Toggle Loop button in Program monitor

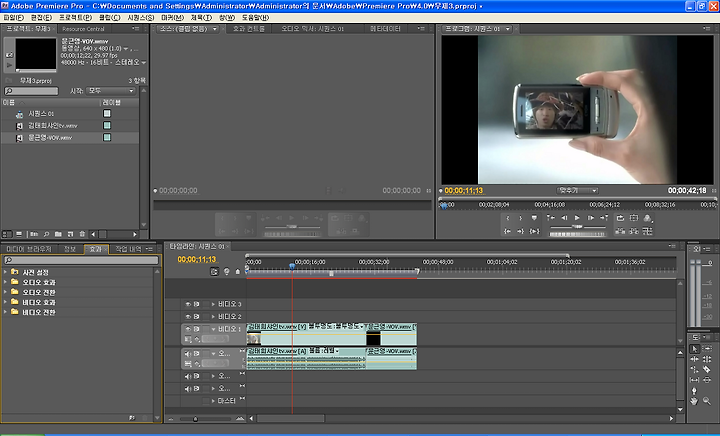(620, 218)
